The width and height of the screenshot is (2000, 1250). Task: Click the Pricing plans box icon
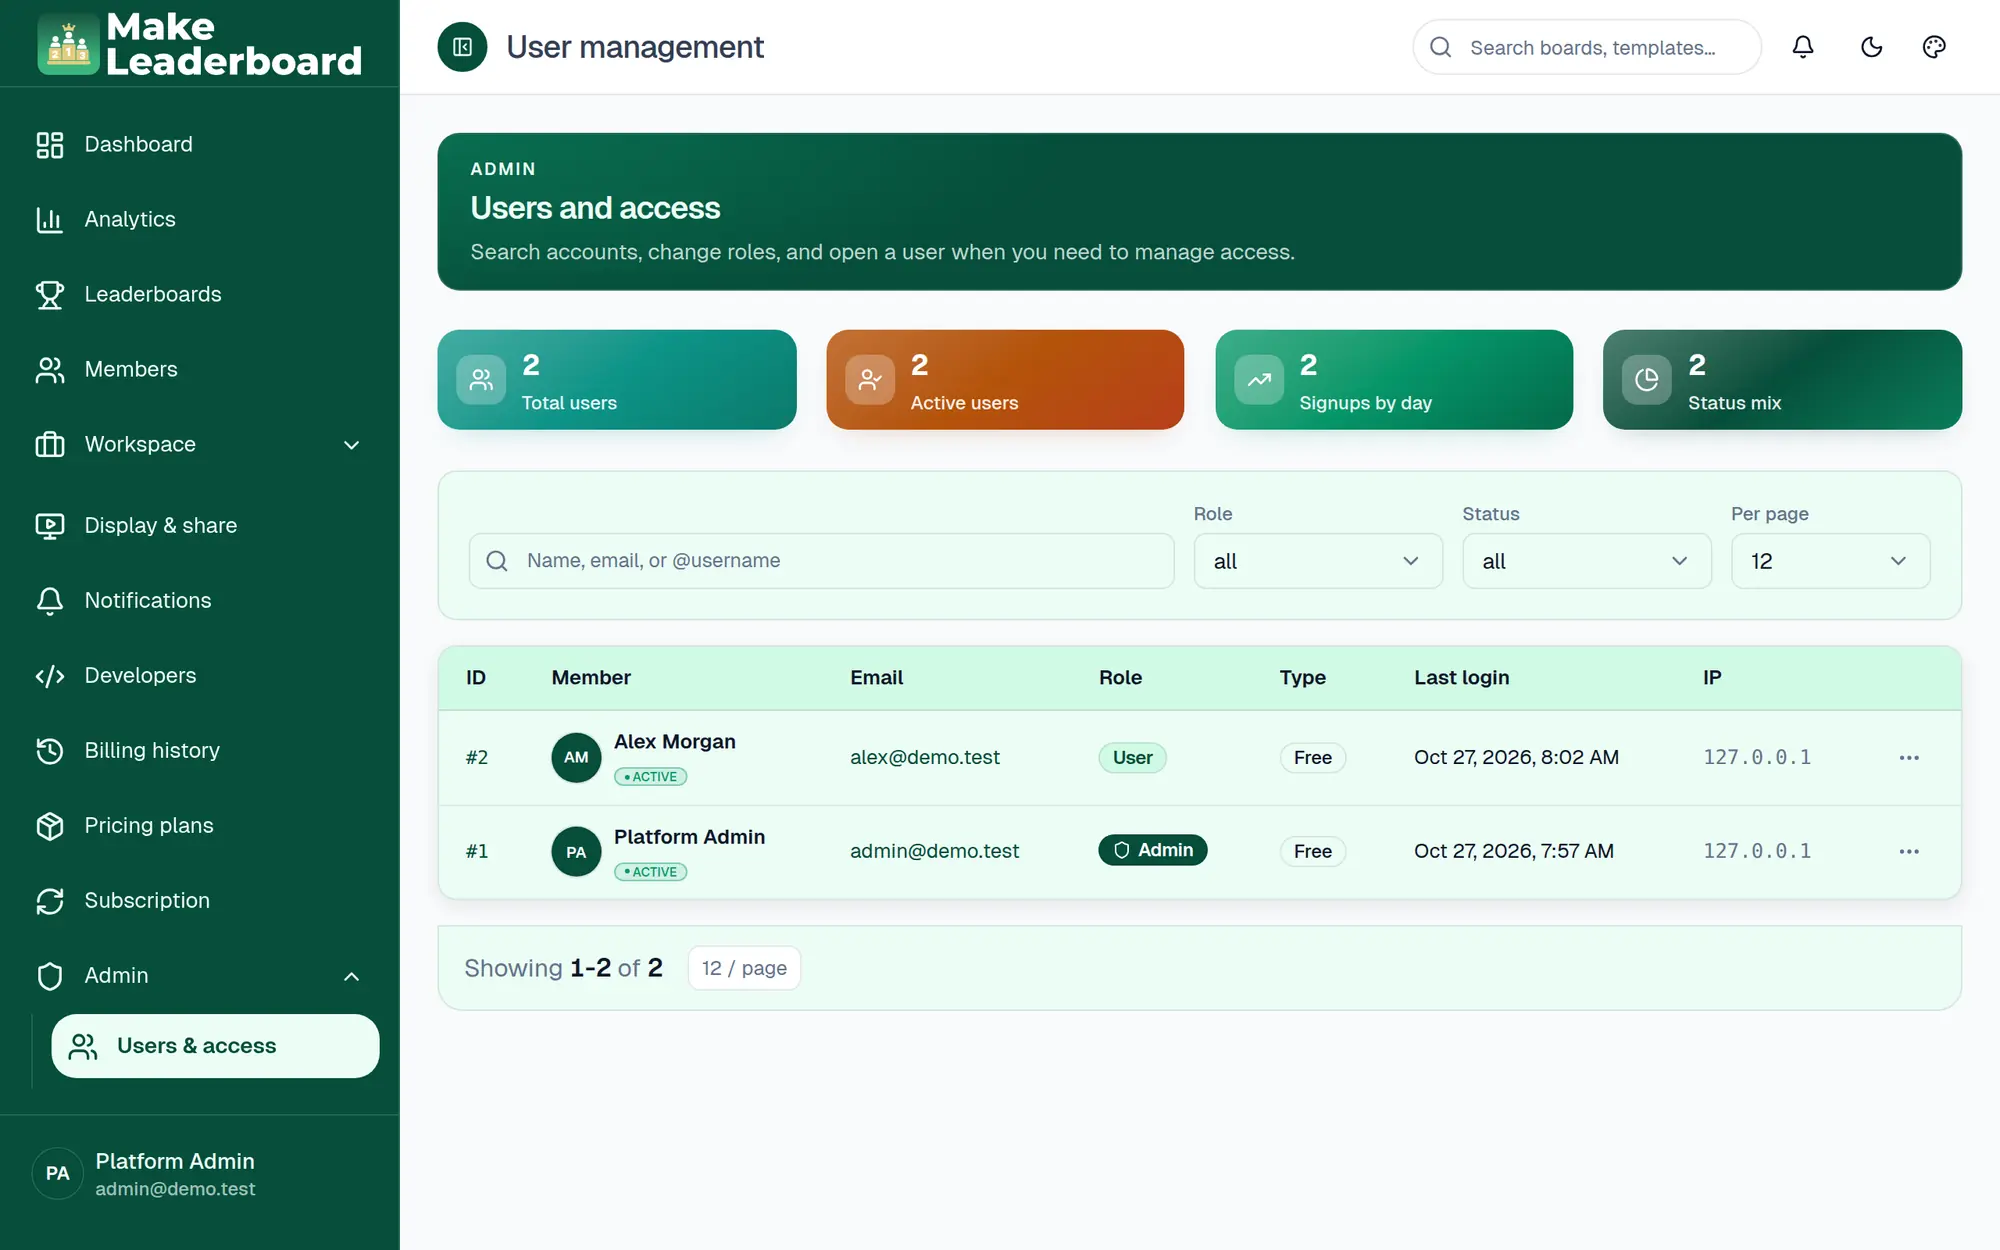pyautogui.click(x=50, y=826)
